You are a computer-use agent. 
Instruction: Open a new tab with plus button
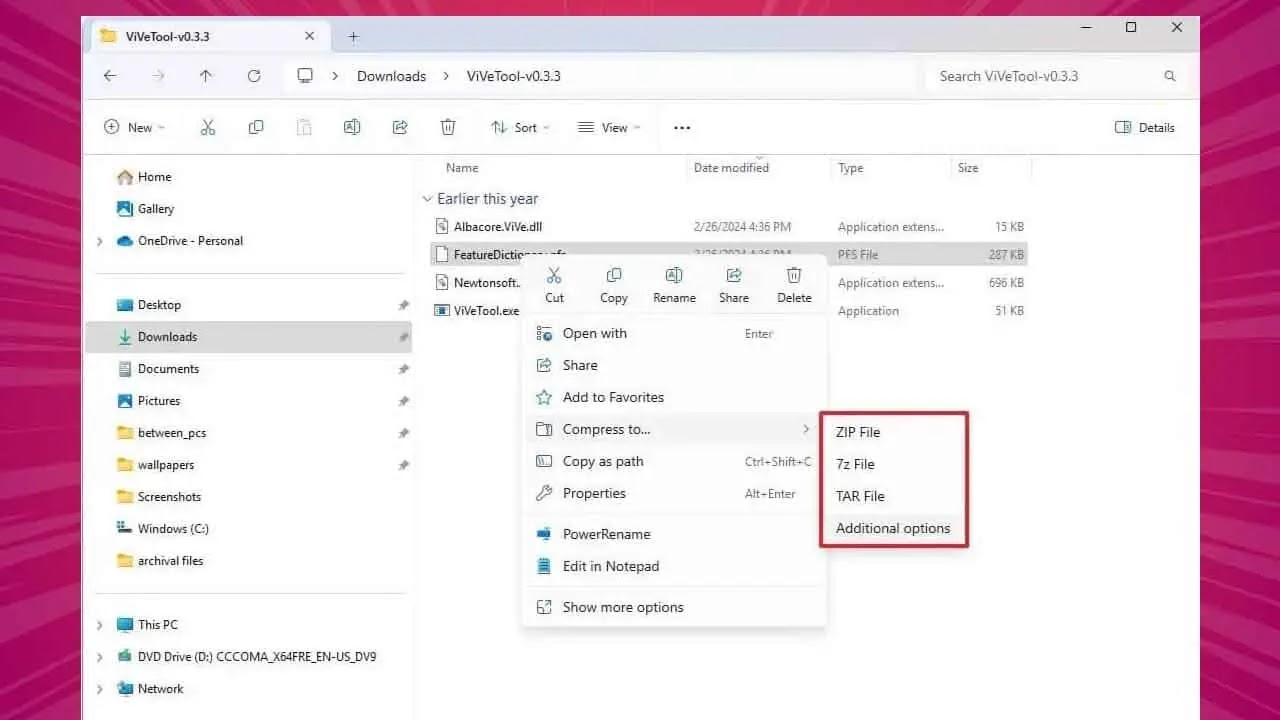pyautogui.click(x=353, y=36)
